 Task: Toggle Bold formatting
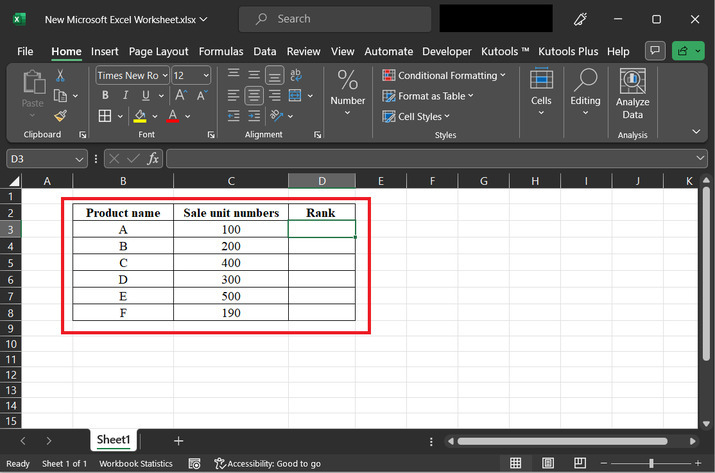point(105,96)
